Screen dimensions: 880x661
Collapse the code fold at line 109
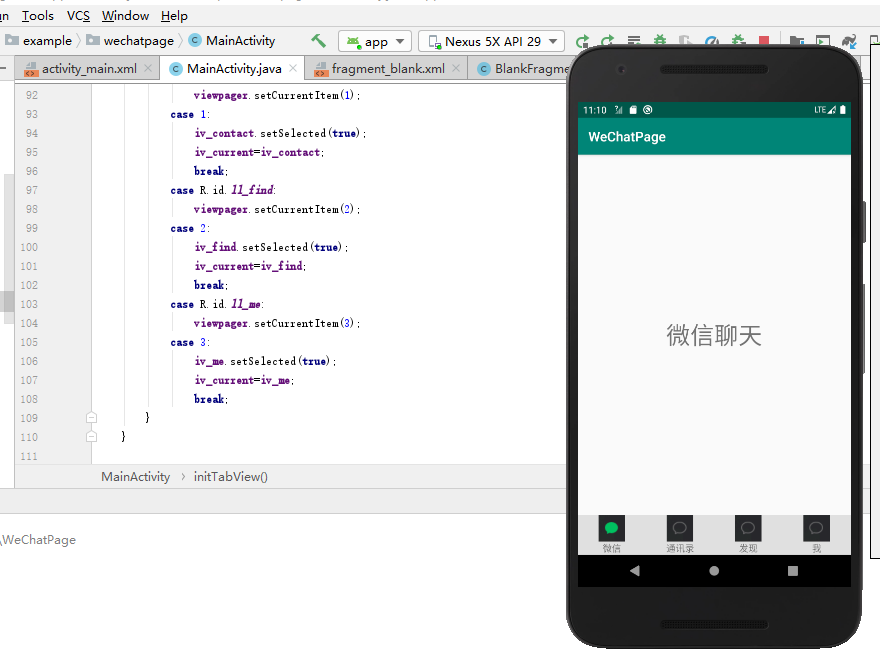[x=91, y=417]
